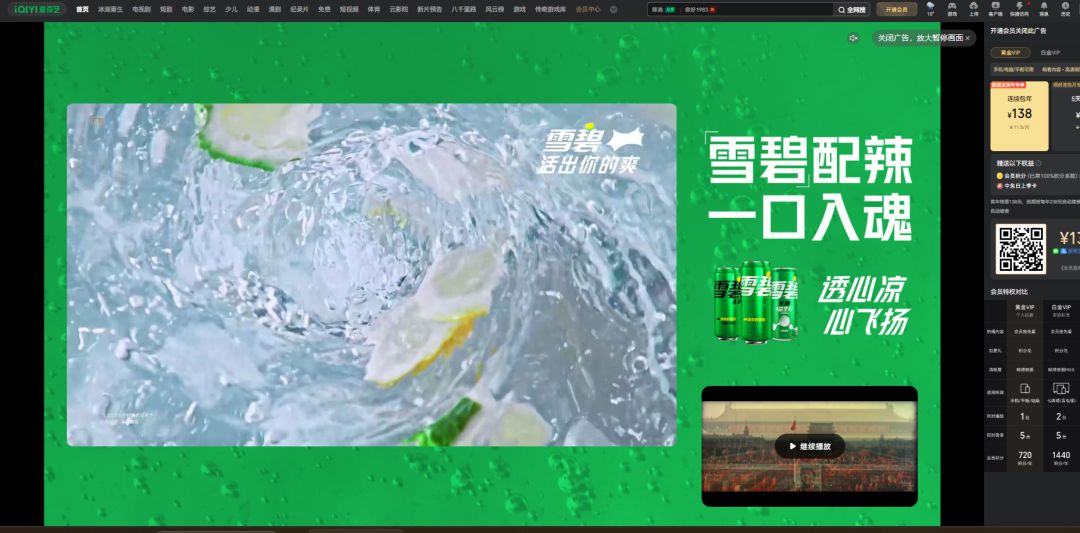
Task: Click the 全网搜 search button
Action: click(x=853, y=10)
